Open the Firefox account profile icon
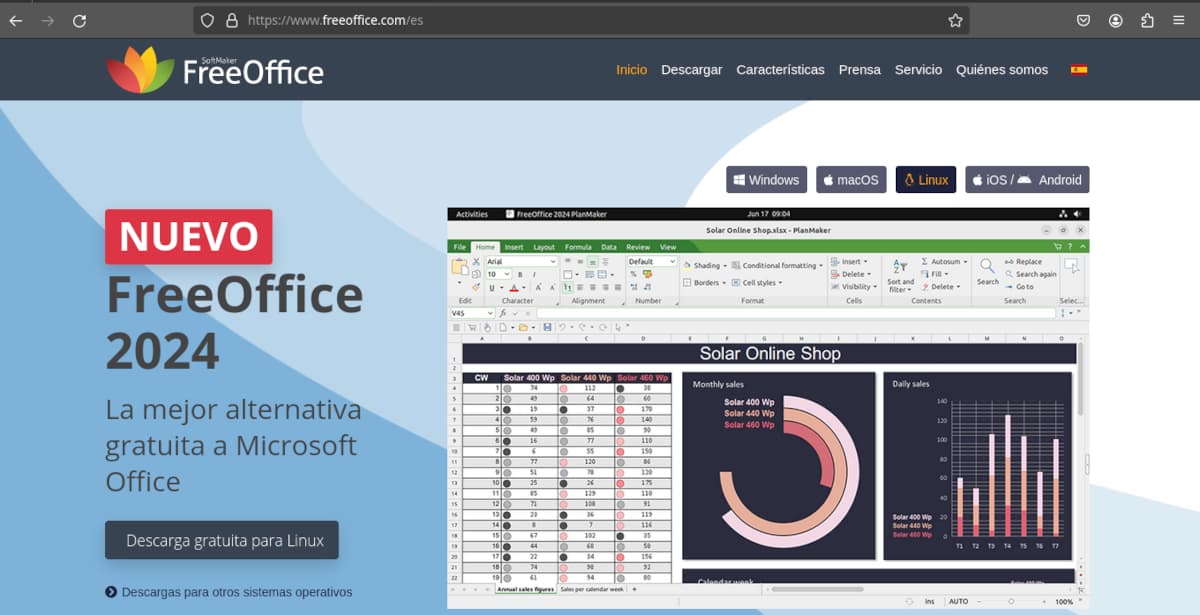This screenshot has height=615, width=1200. [x=1116, y=20]
